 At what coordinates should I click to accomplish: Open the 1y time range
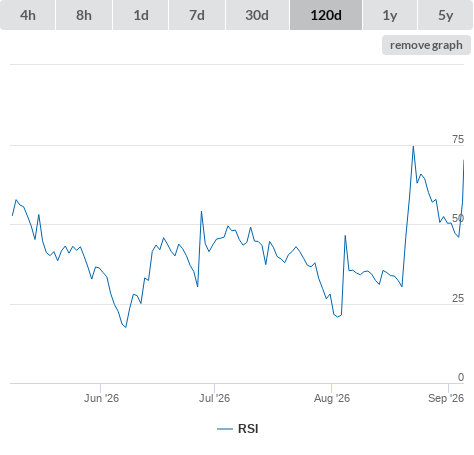coord(390,15)
